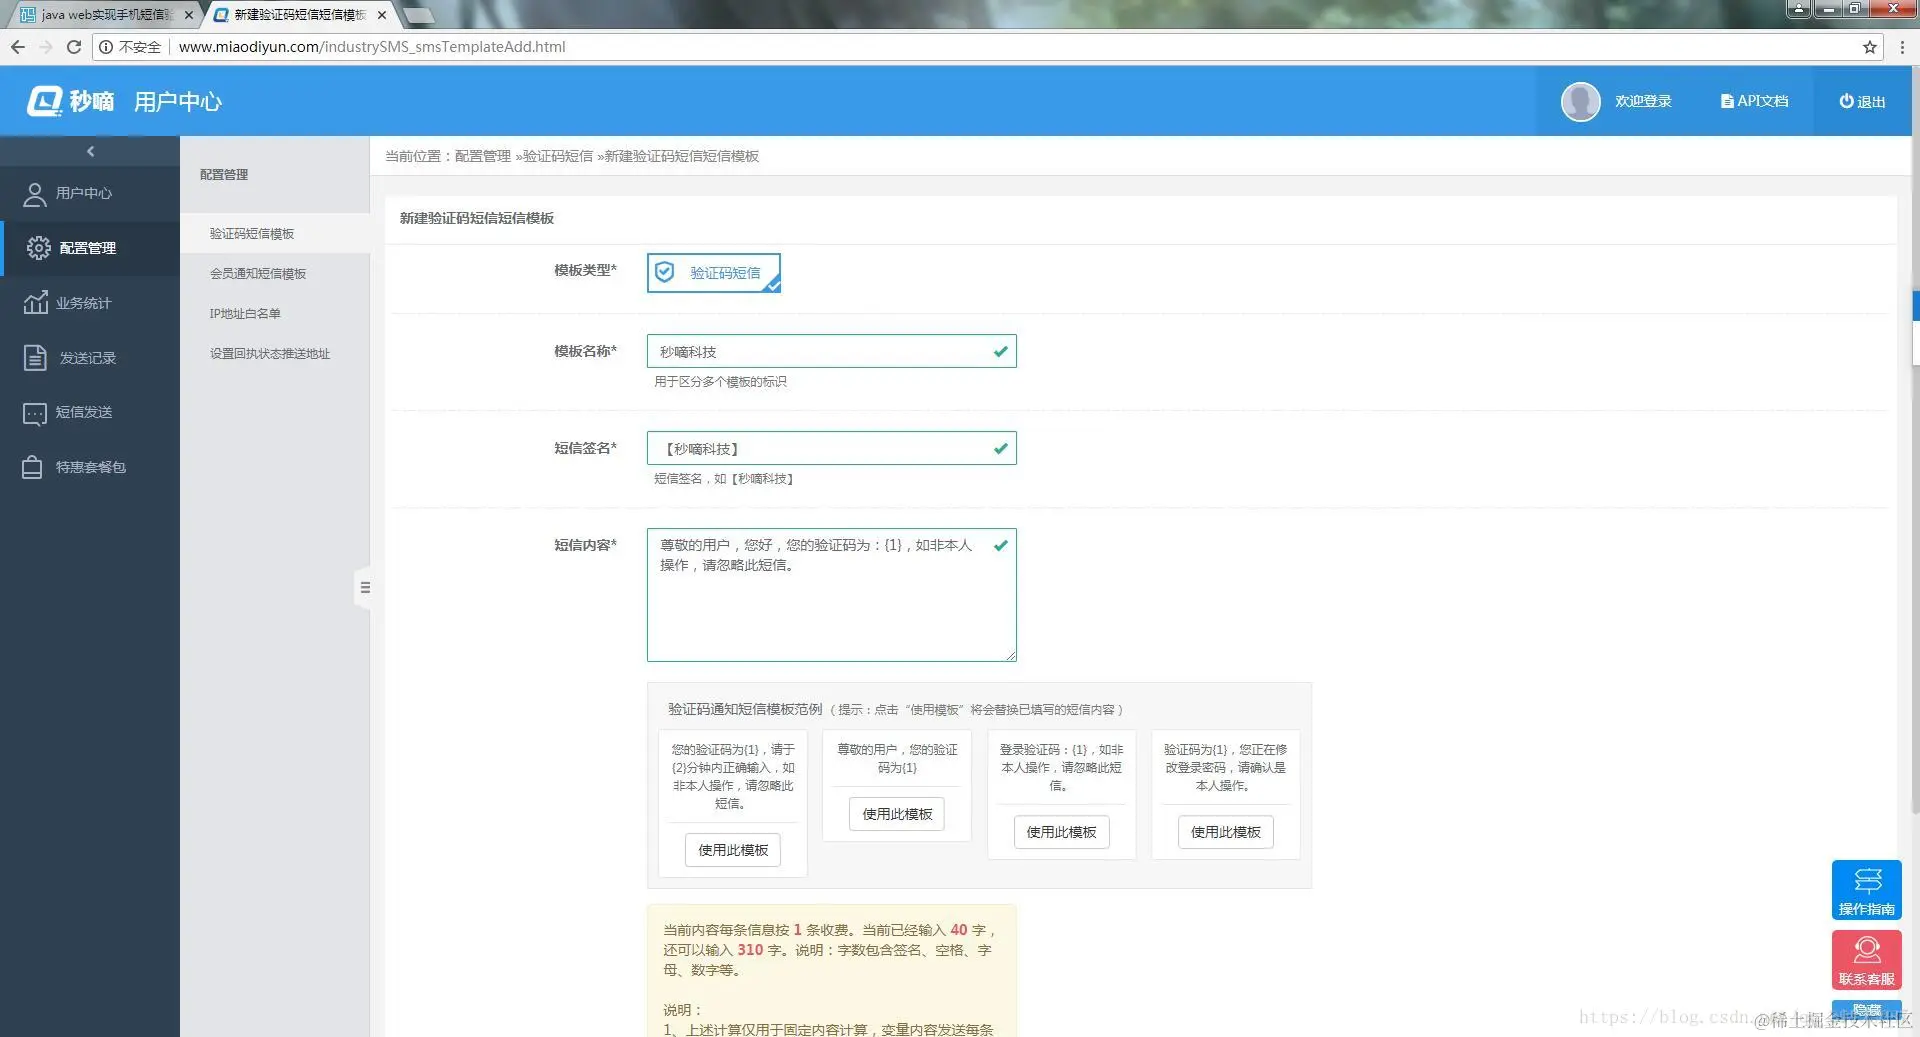Click the 模板名称 input field
1920x1037 pixels.
coord(831,351)
